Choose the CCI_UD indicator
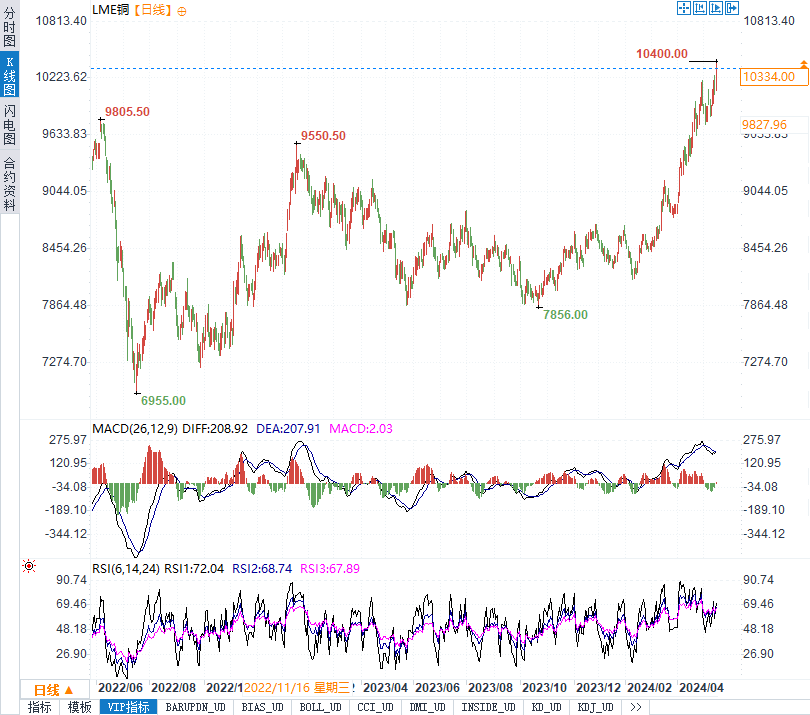Viewport: 810px width, 715px height. 376,707
